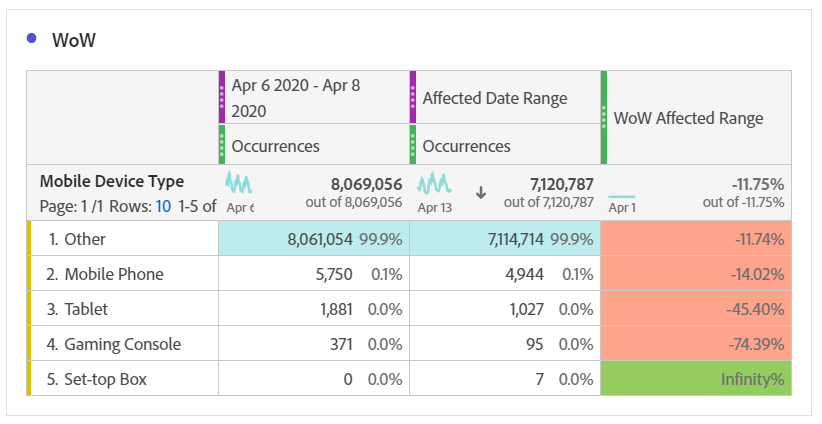
Task: Click the purple handle on Apr 6 2020 - Apr 8 2020
Action: coord(222,97)
